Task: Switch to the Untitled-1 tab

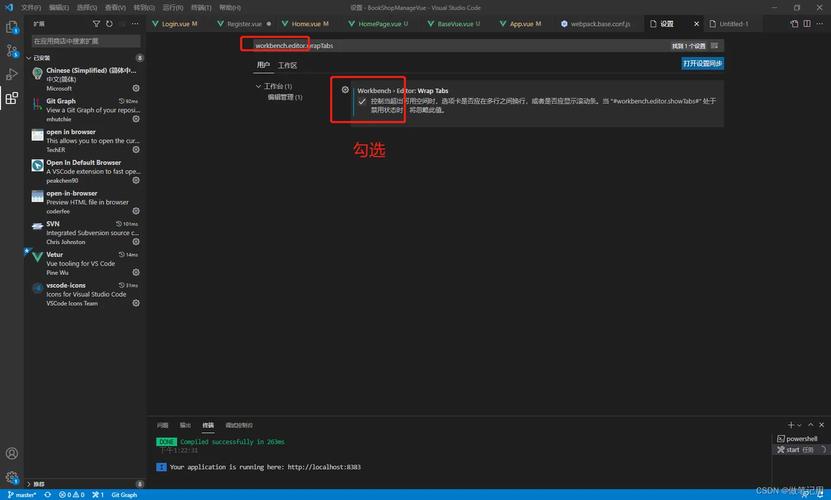Action: coord(733,24)
